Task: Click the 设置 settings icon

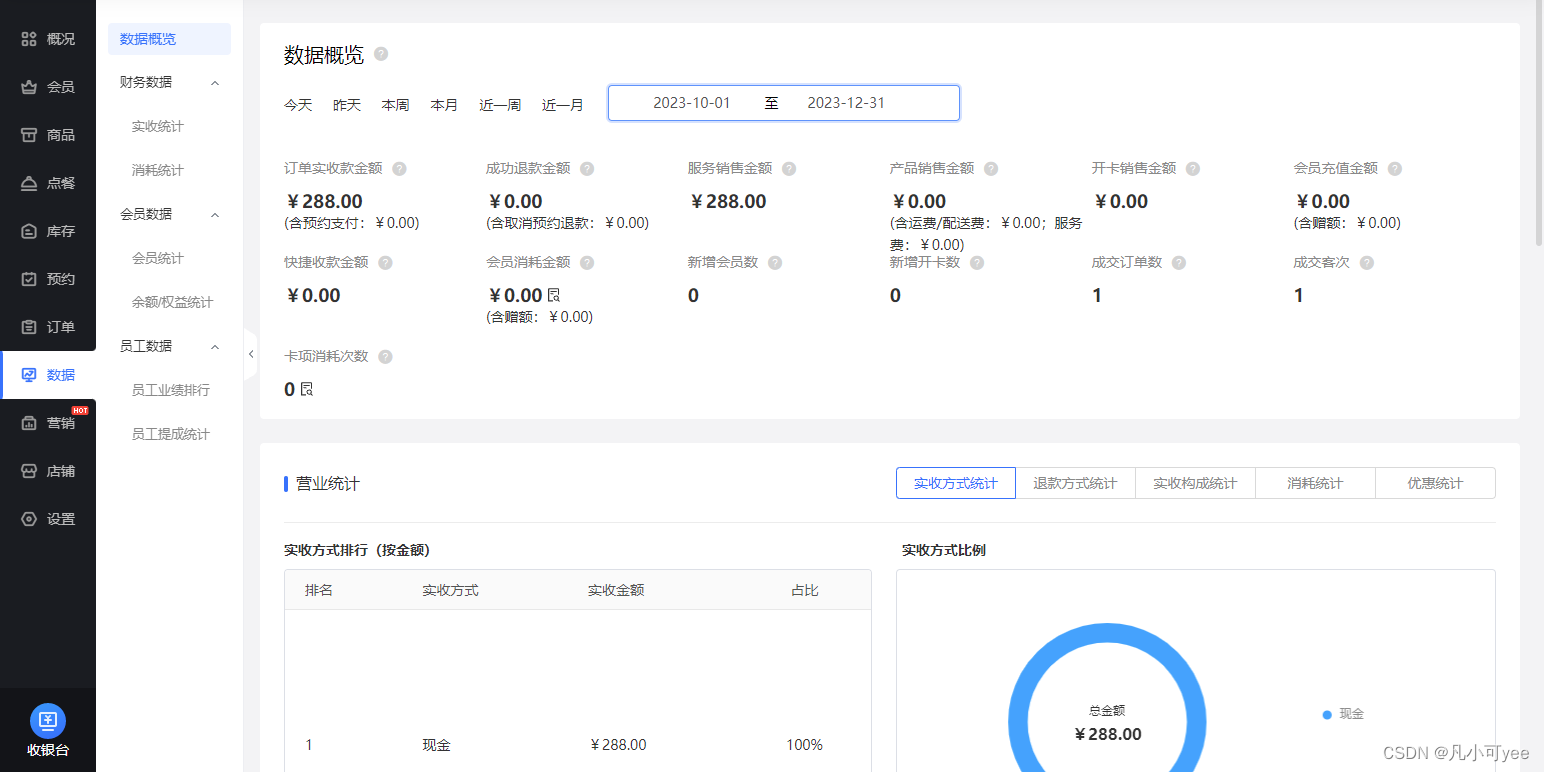Action: pos(29,519)
